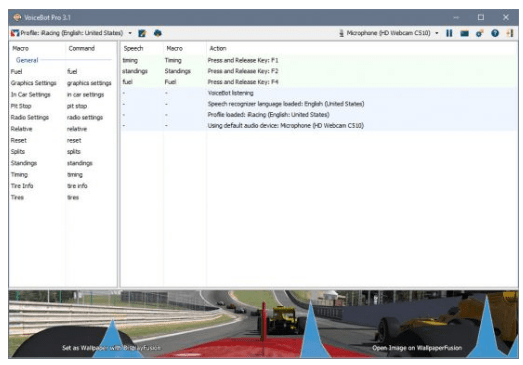Image resolution: width=523 pixels, height=365 pixels.
Task: Click the VoiceBot Pro app icon in title bar
Action: click(x=17, y=17)
